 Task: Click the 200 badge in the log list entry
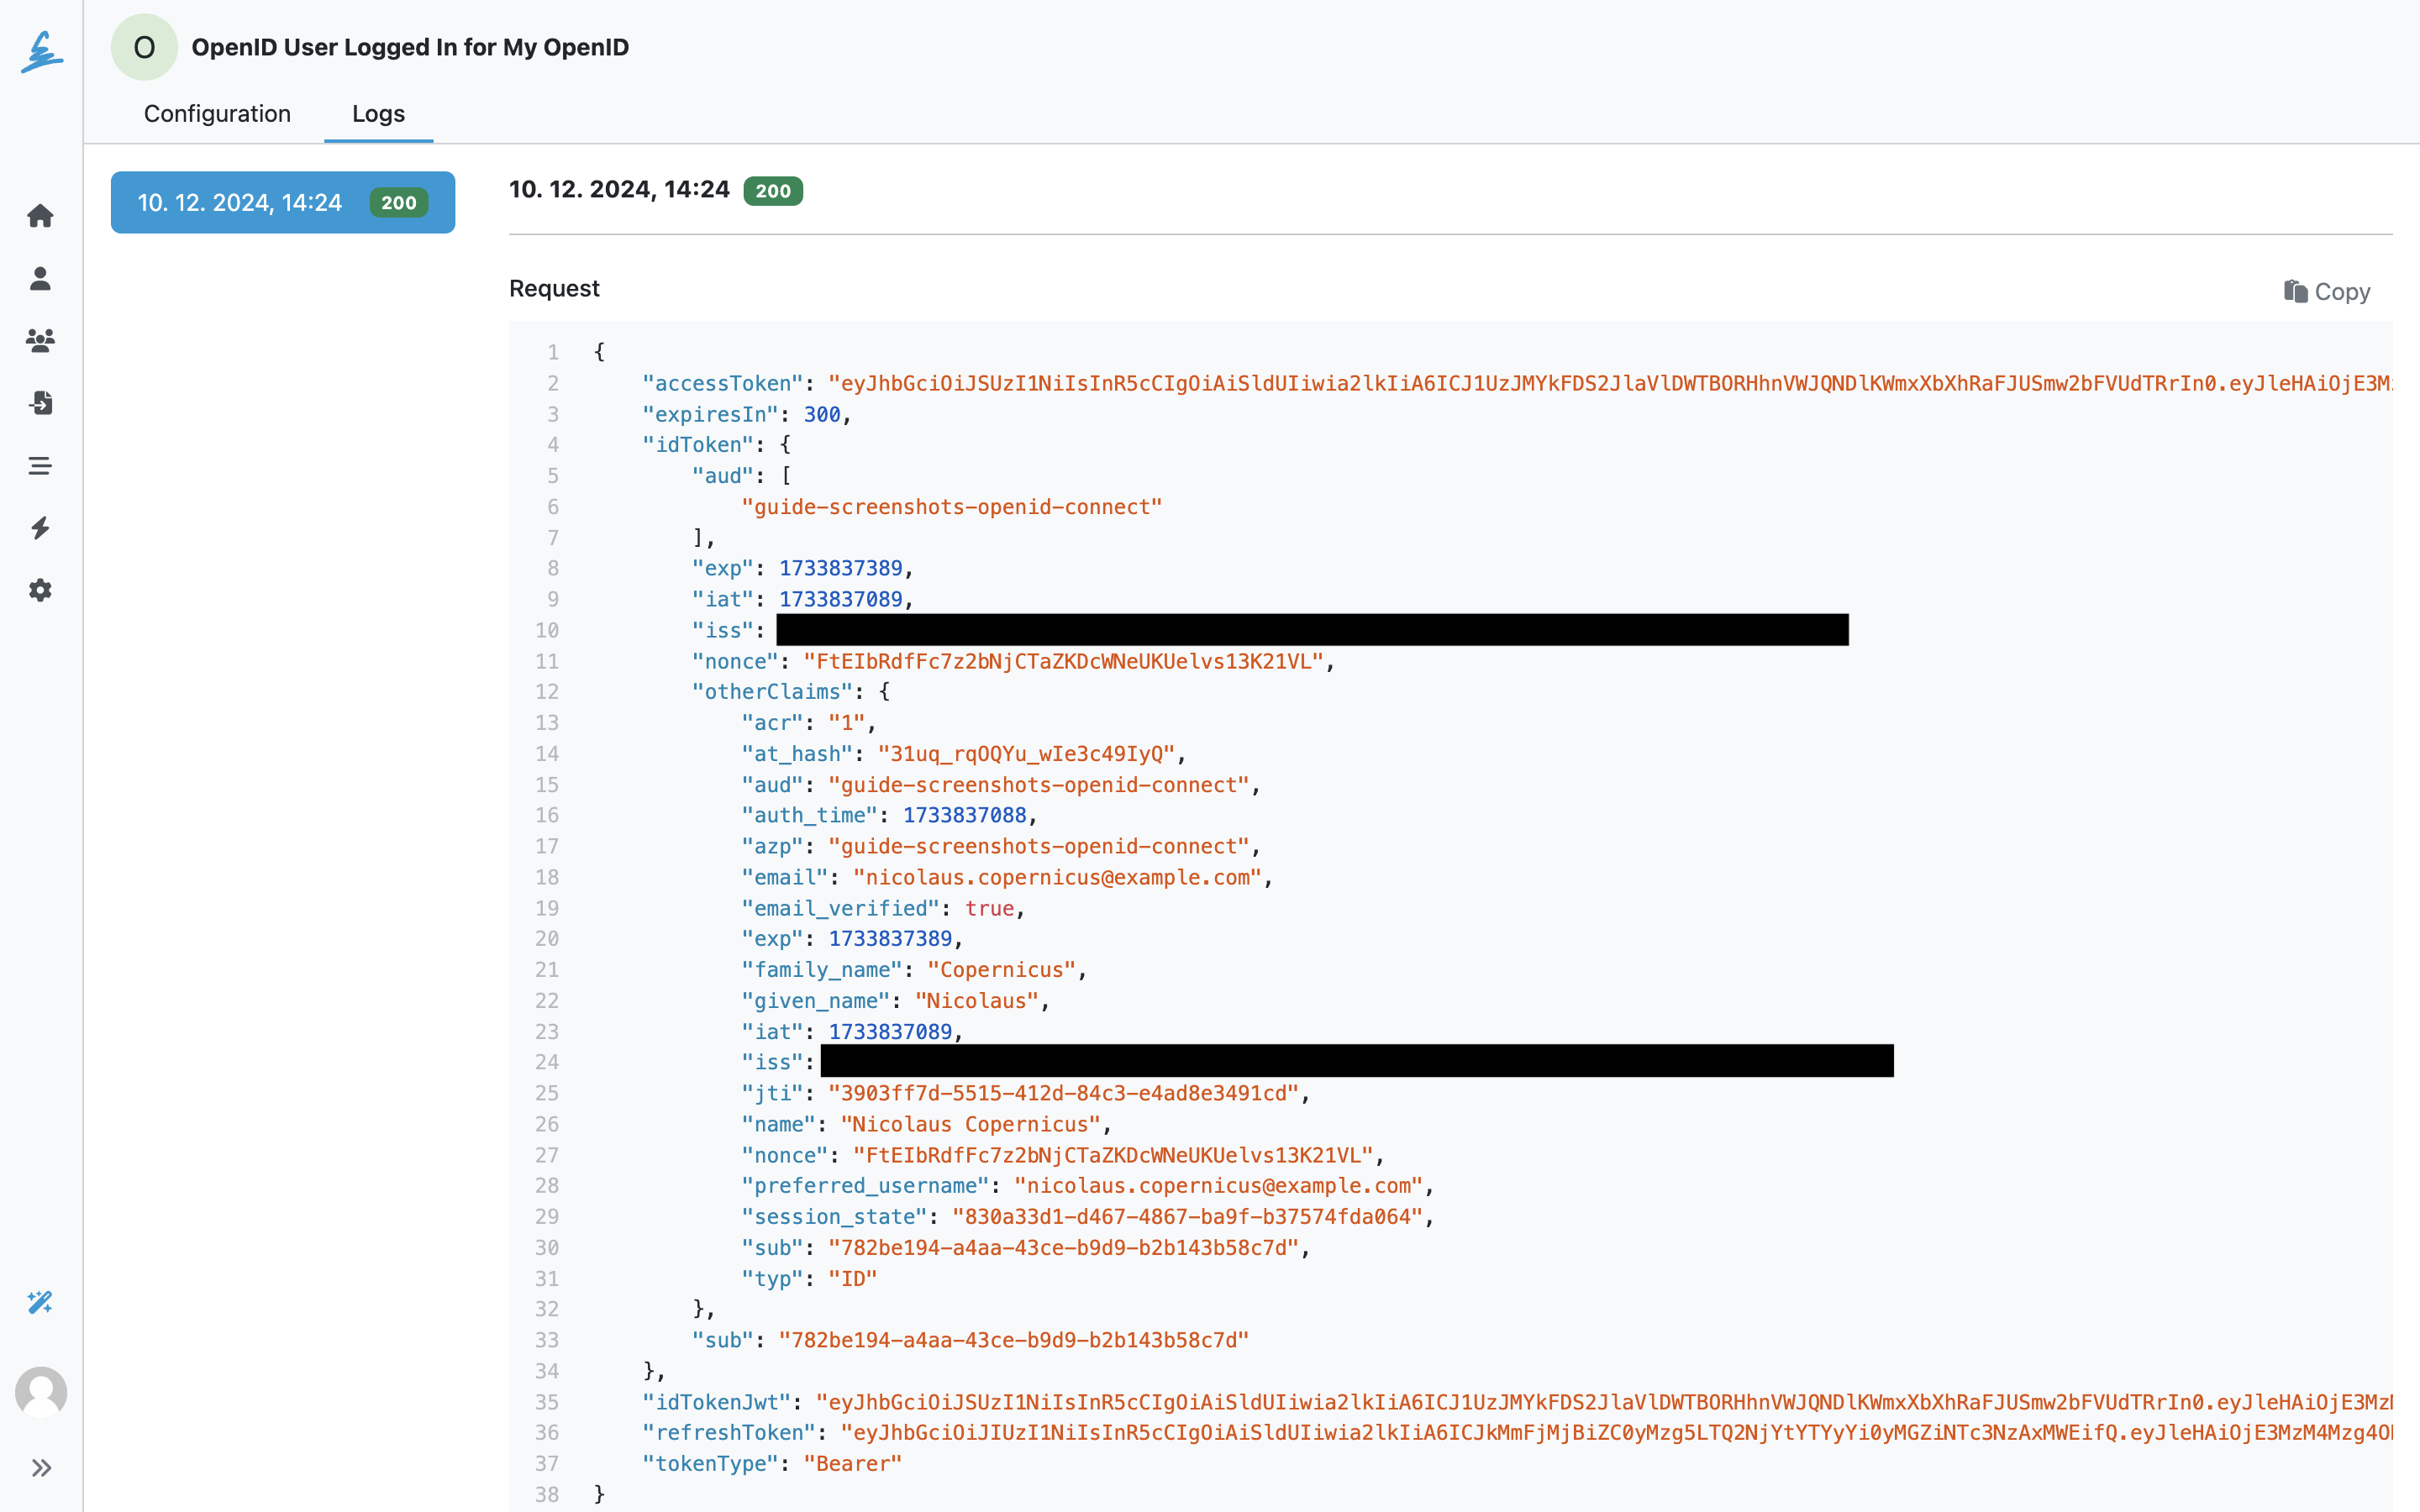(398, 203)
